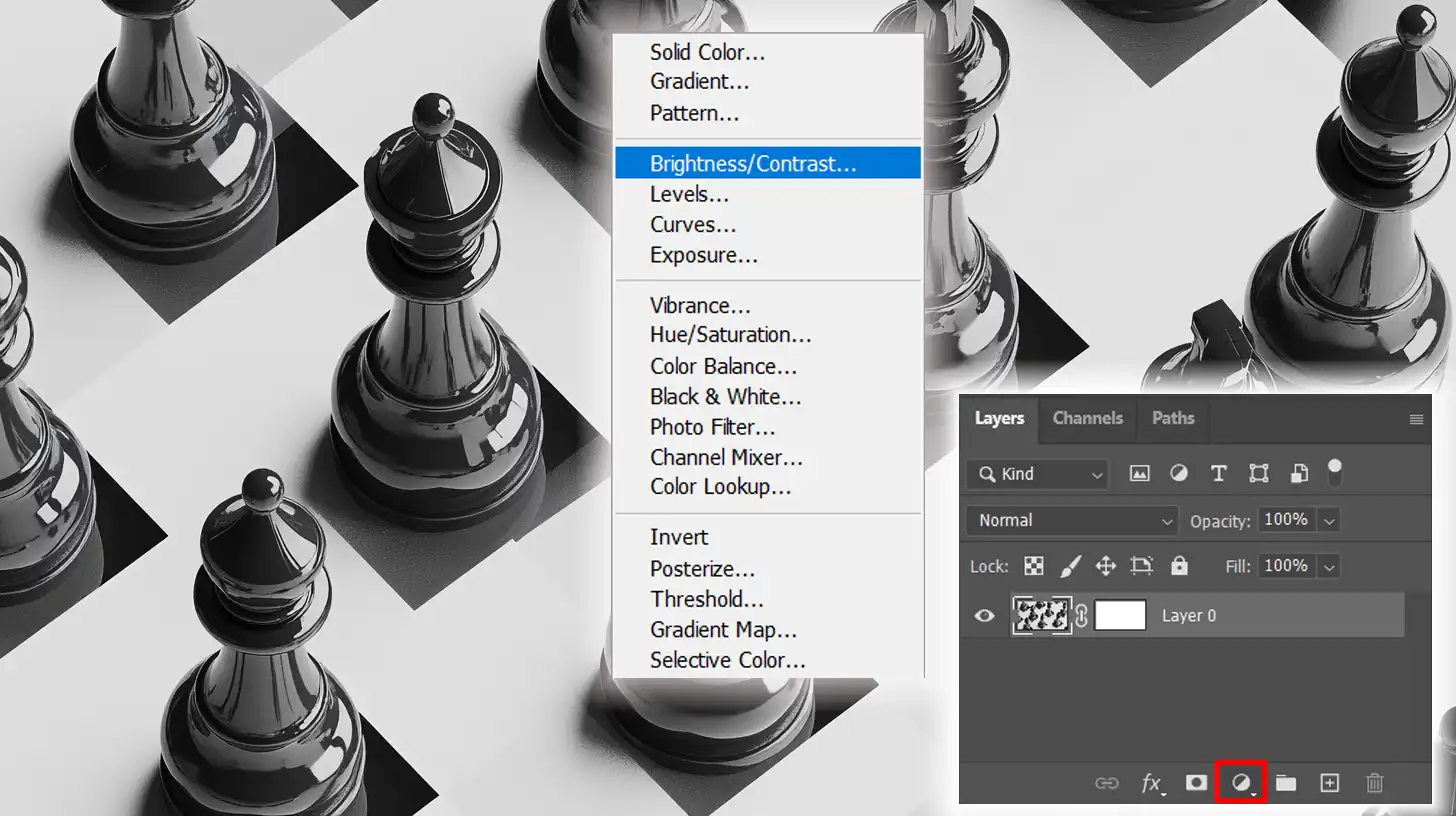
Task: Filter for pixel layers icon
Action: pos(1139,474)
